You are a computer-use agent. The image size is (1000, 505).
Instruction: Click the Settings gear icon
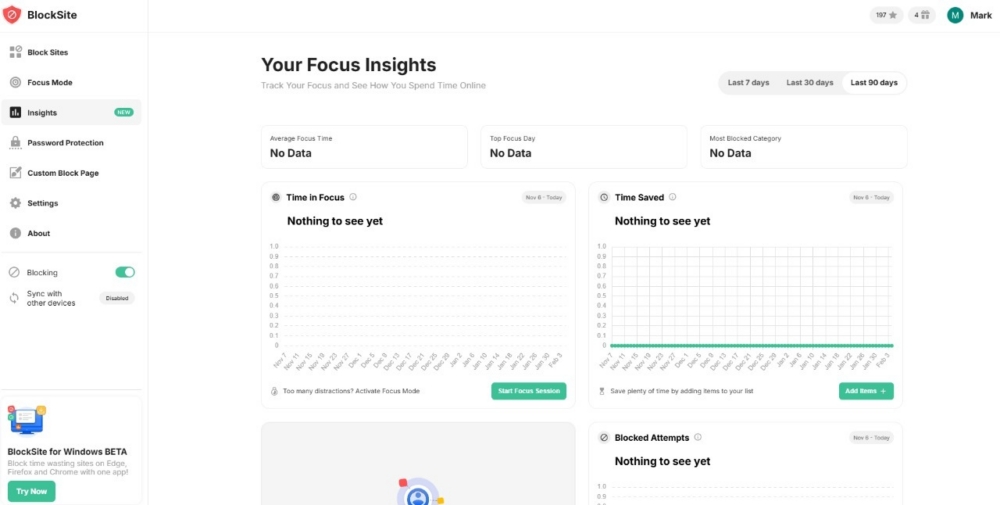coord(15,203)
